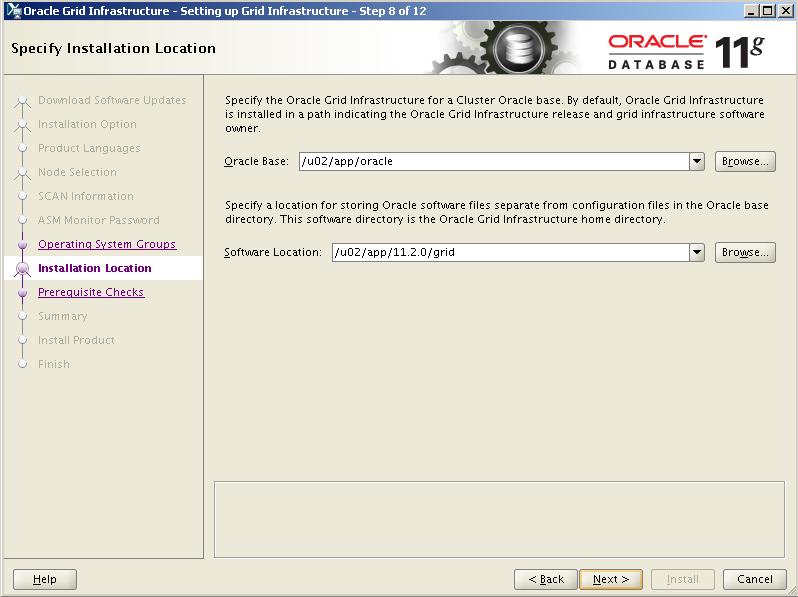Click into the Oracle Base path field
Image resolution: width=798 pixels, height=597 pixels.
(x=494, y=161)
